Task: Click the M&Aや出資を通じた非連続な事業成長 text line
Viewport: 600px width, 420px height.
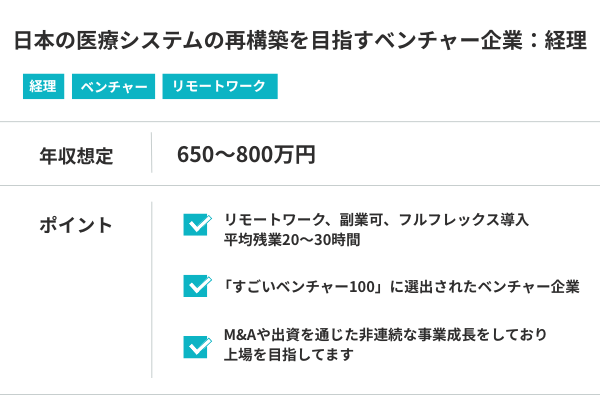Action: (386, 335)
